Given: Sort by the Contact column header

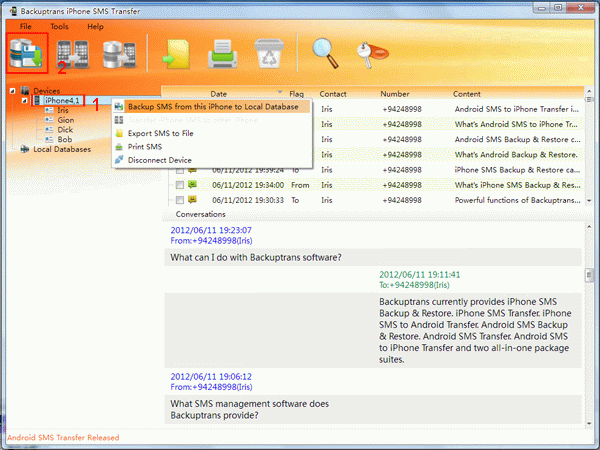Looking at the screenshot, I should tap(333, 94).
